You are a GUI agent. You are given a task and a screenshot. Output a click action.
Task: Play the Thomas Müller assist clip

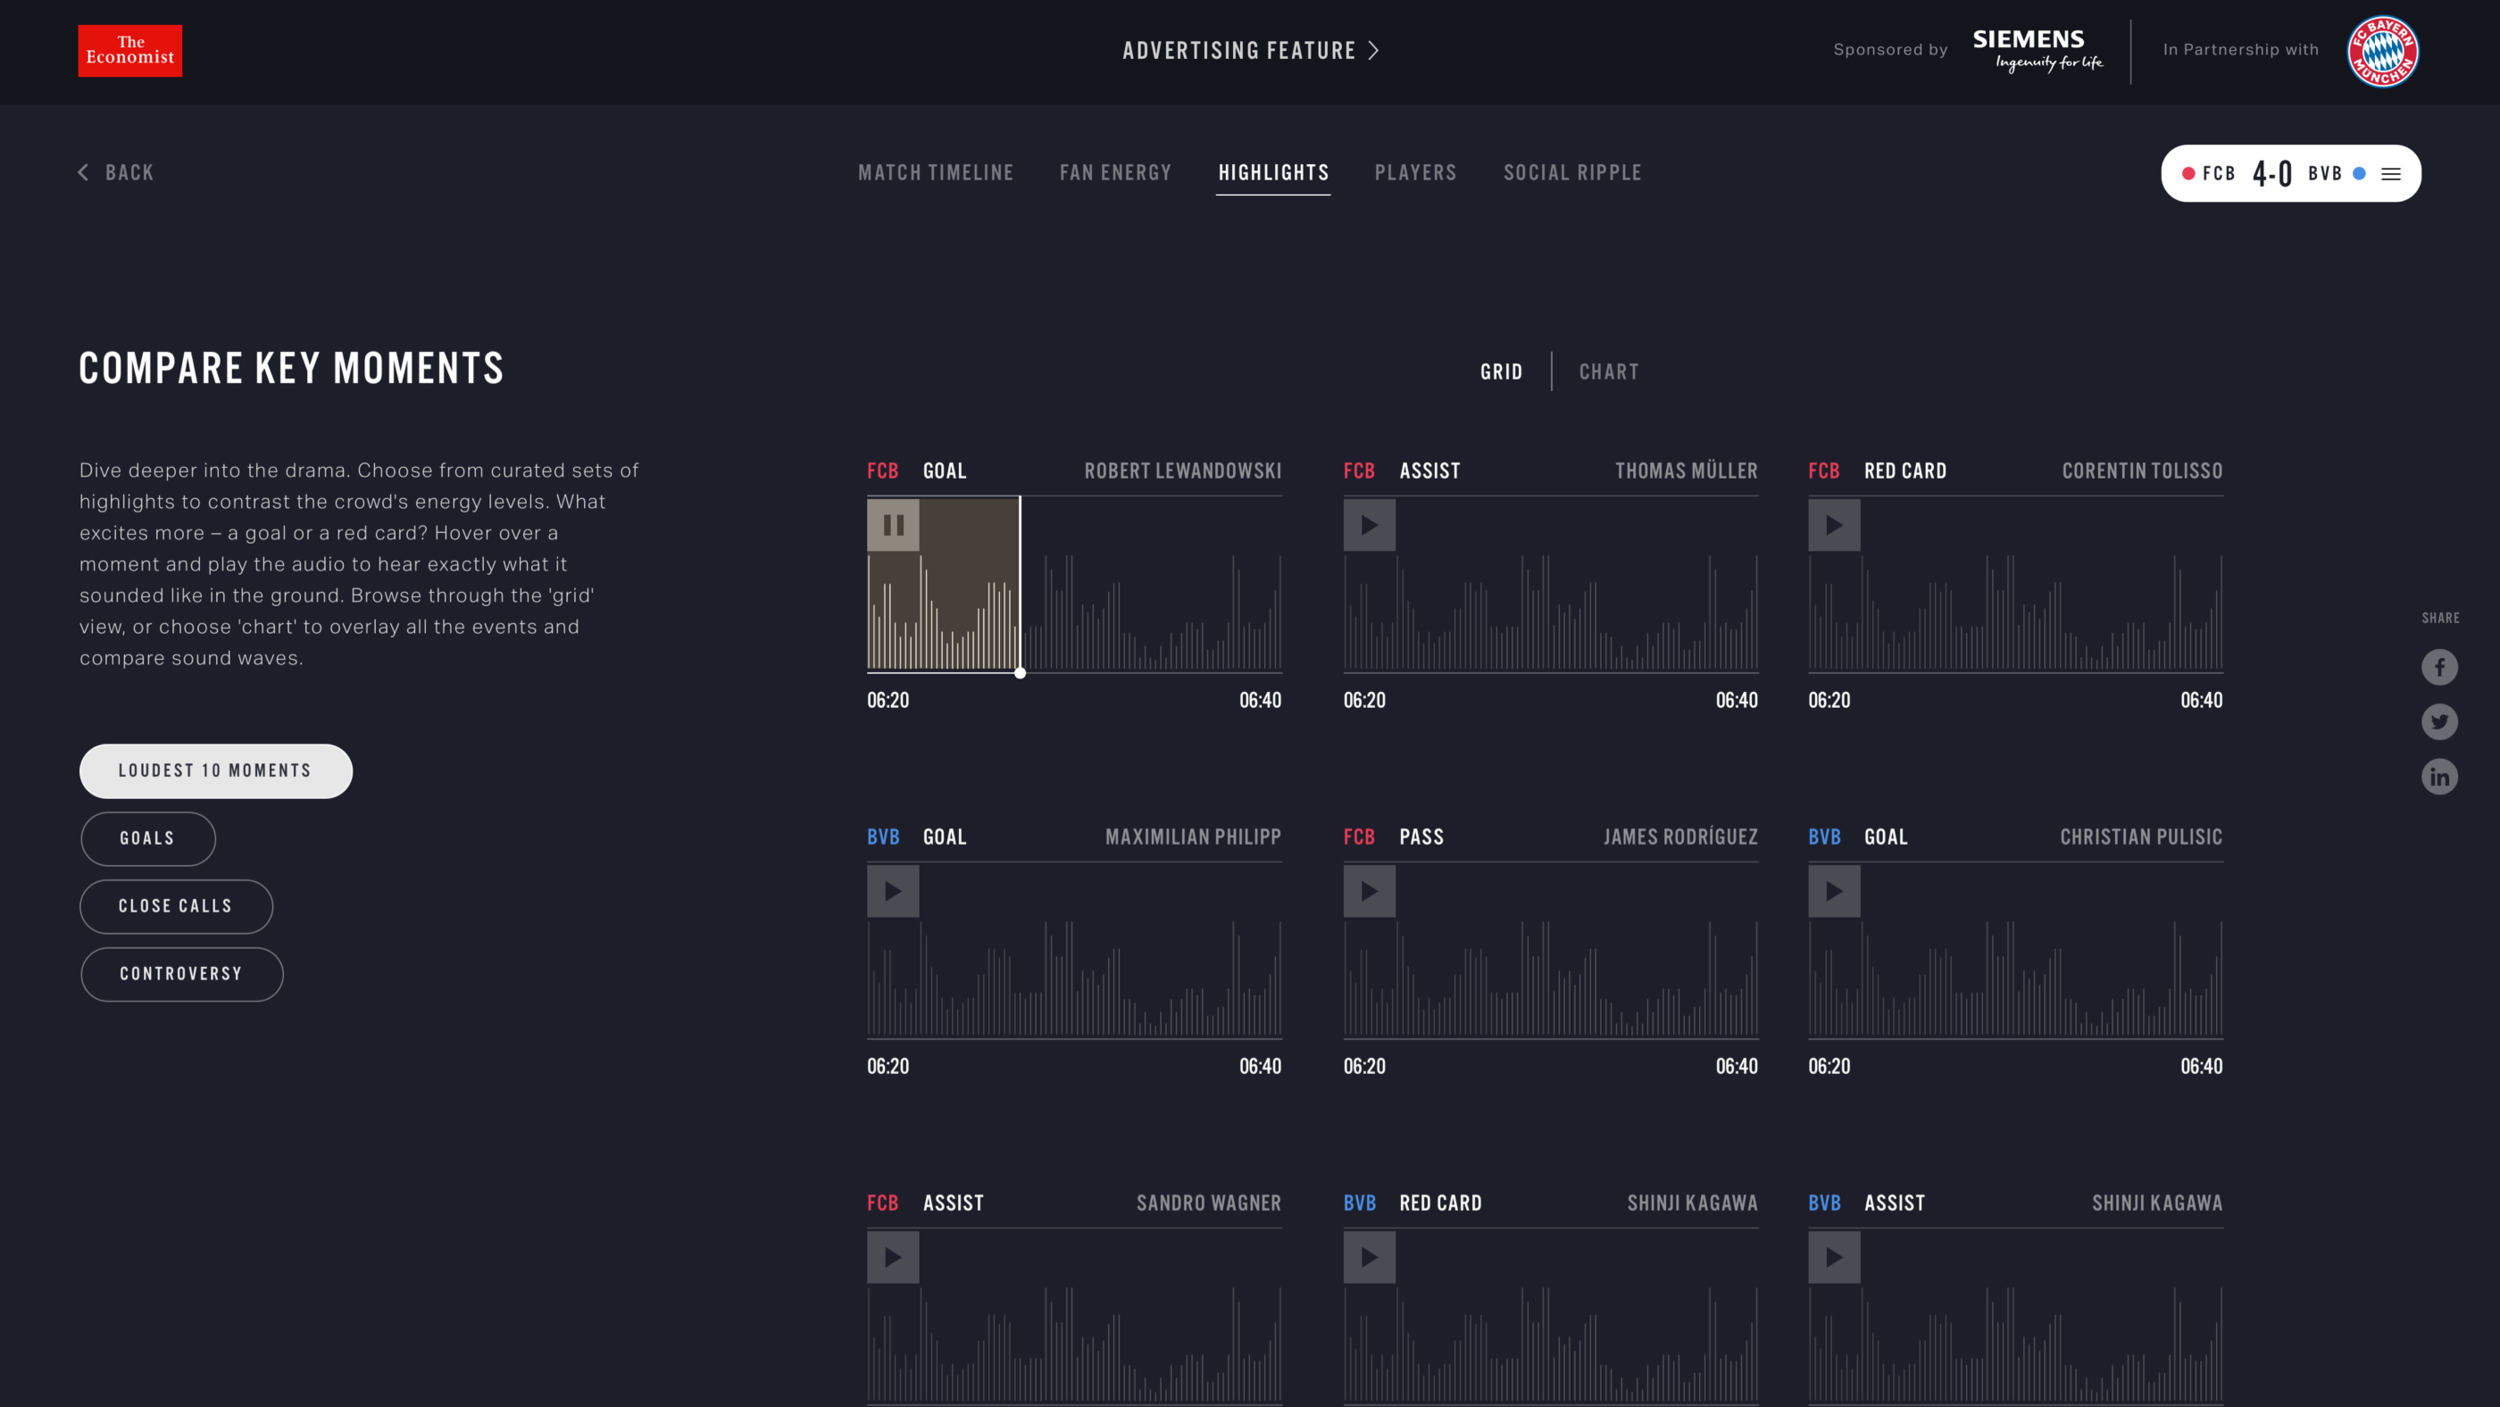click(x=1369, y=525)
